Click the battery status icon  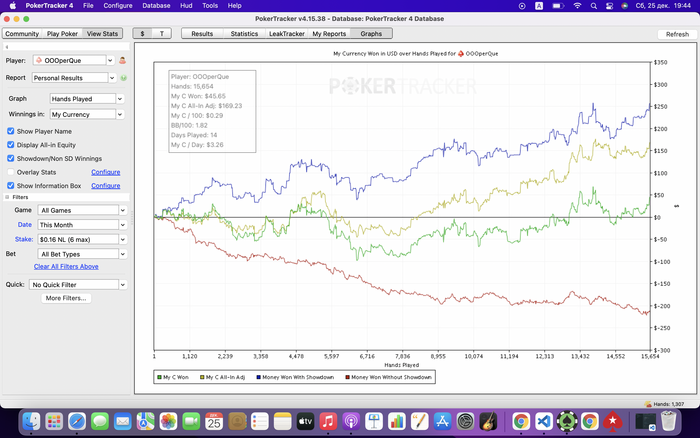pyautogui.click(x=558, y=6)
